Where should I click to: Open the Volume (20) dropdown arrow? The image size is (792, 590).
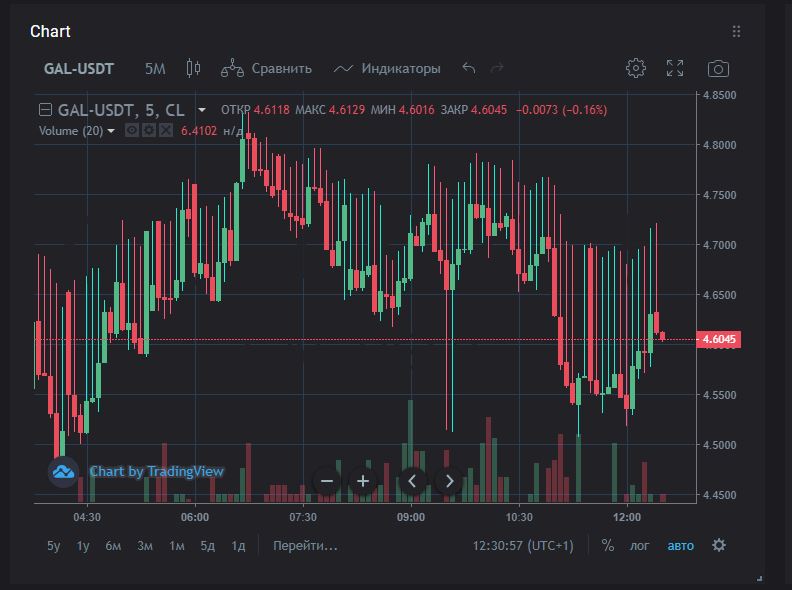(x=111, y=130)
